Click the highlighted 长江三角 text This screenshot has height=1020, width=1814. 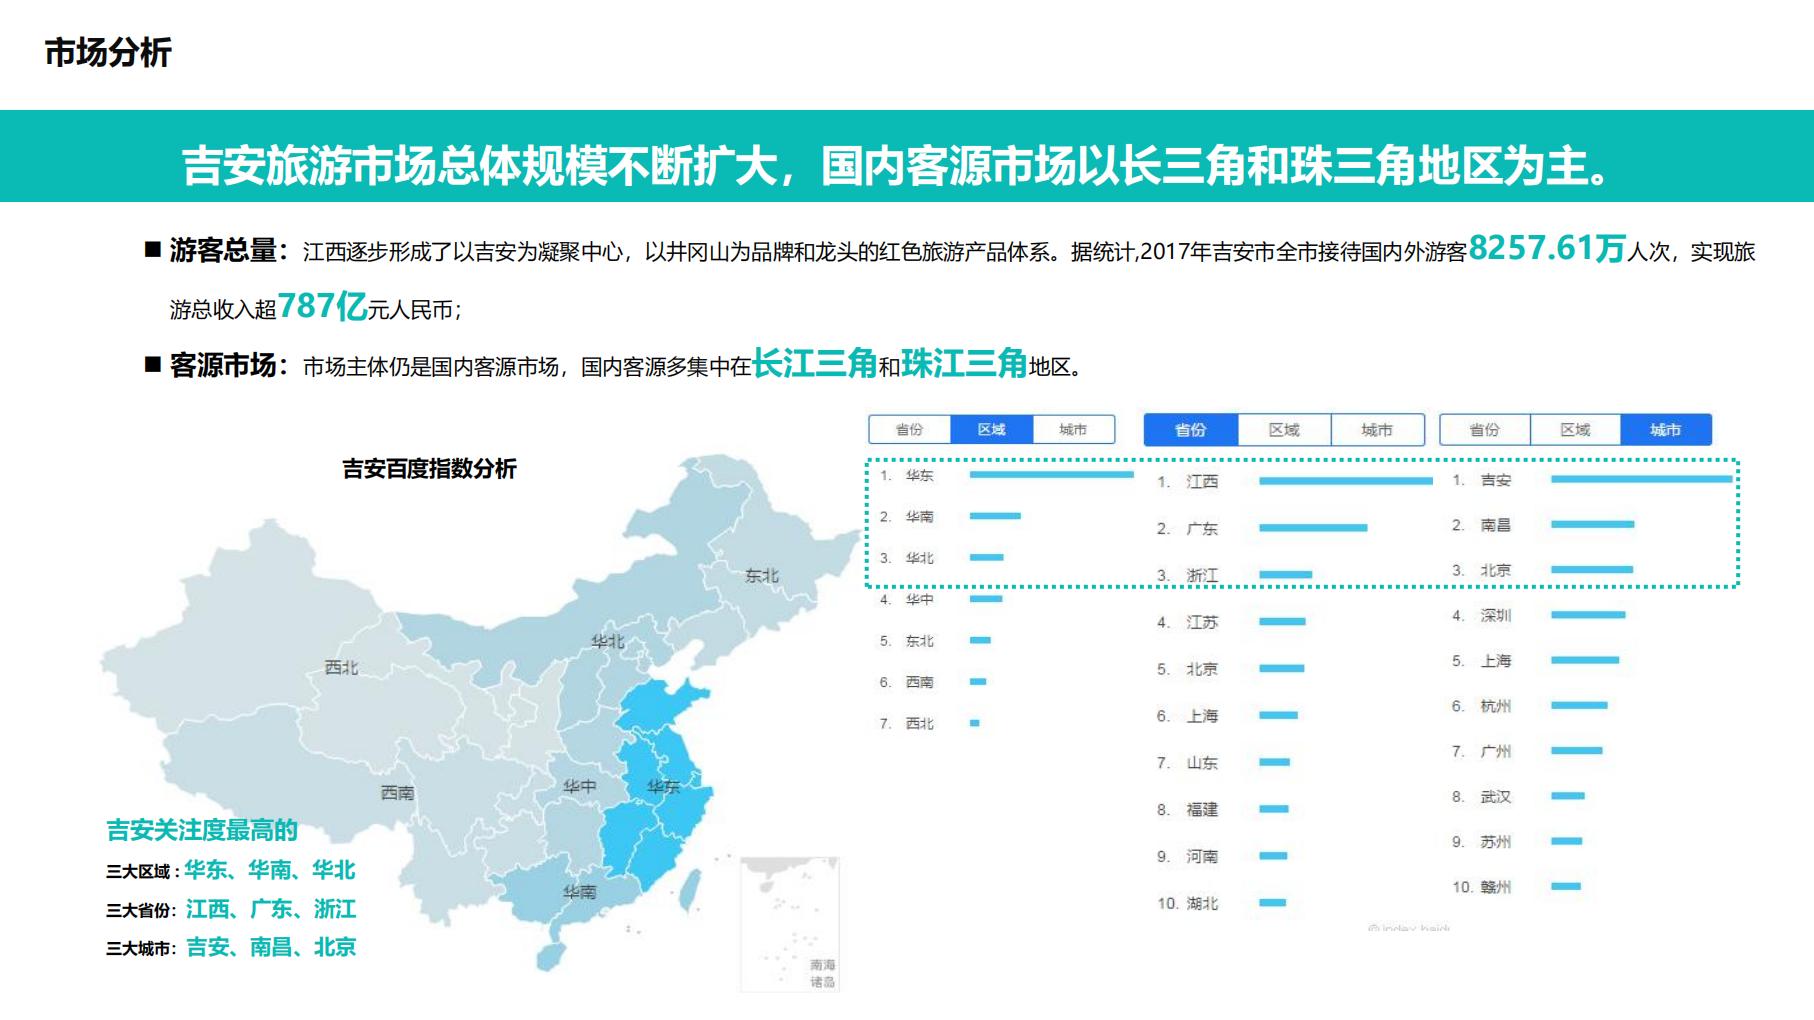(x=814, y=363)
